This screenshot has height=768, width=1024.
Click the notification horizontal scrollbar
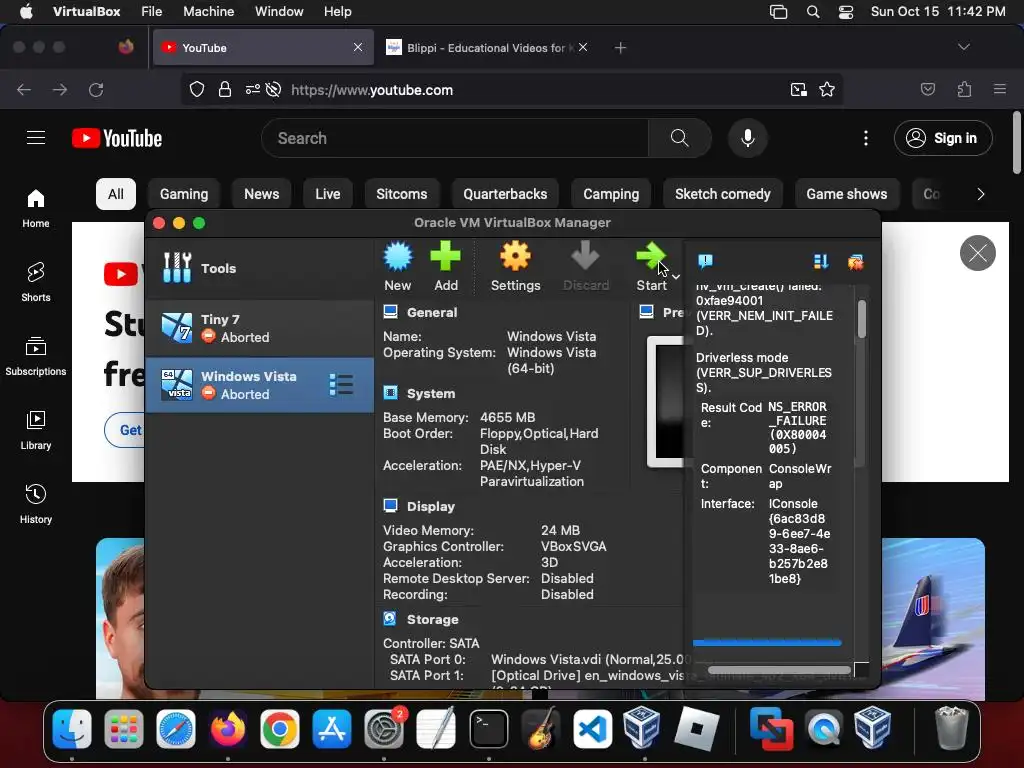pos(779,670)
